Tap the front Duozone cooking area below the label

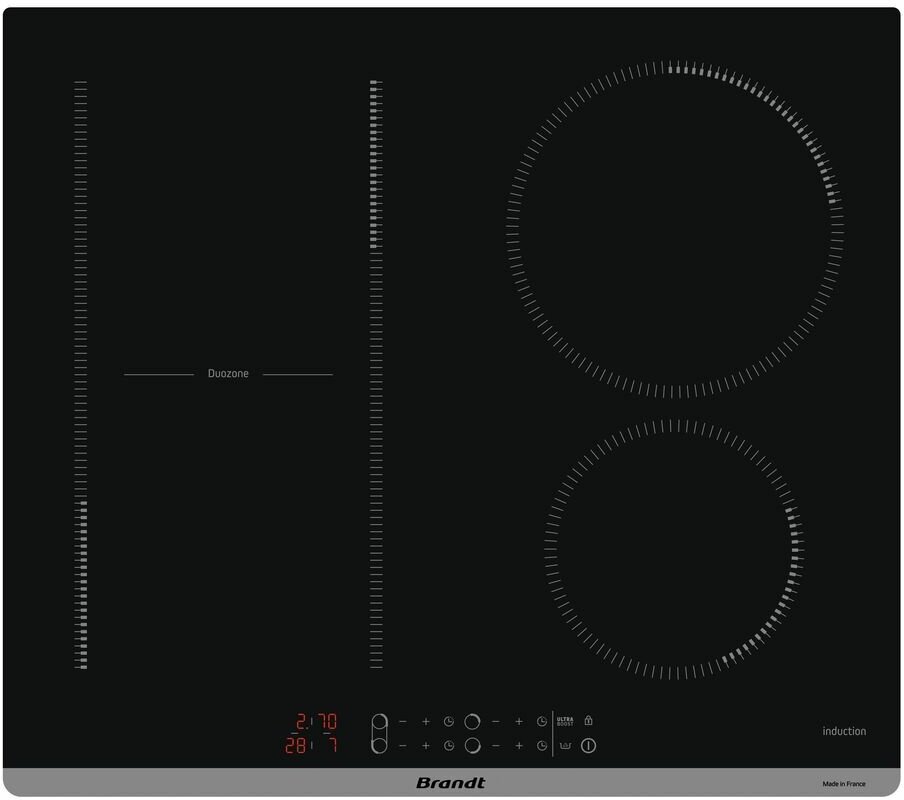click(228, 523)
